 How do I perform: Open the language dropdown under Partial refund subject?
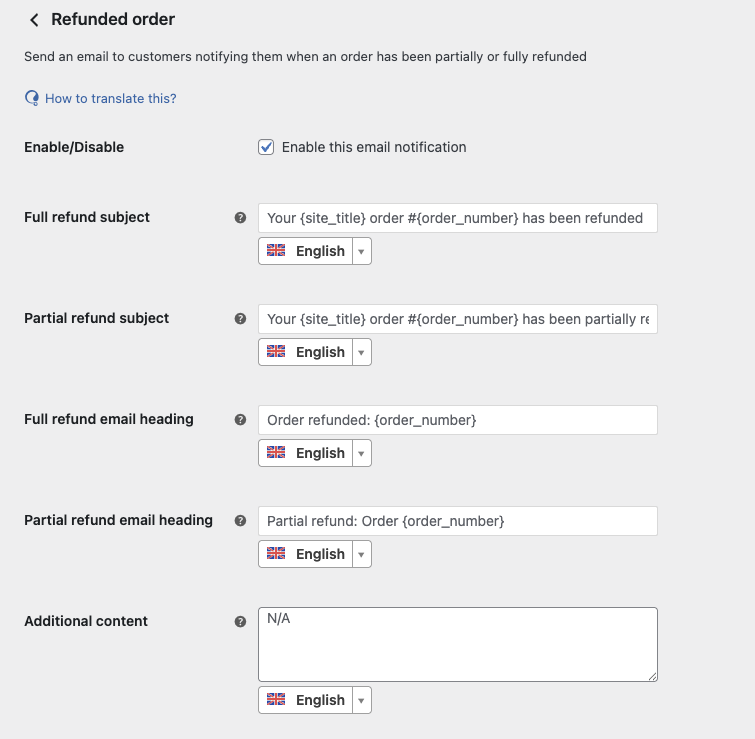click(361, 352)
